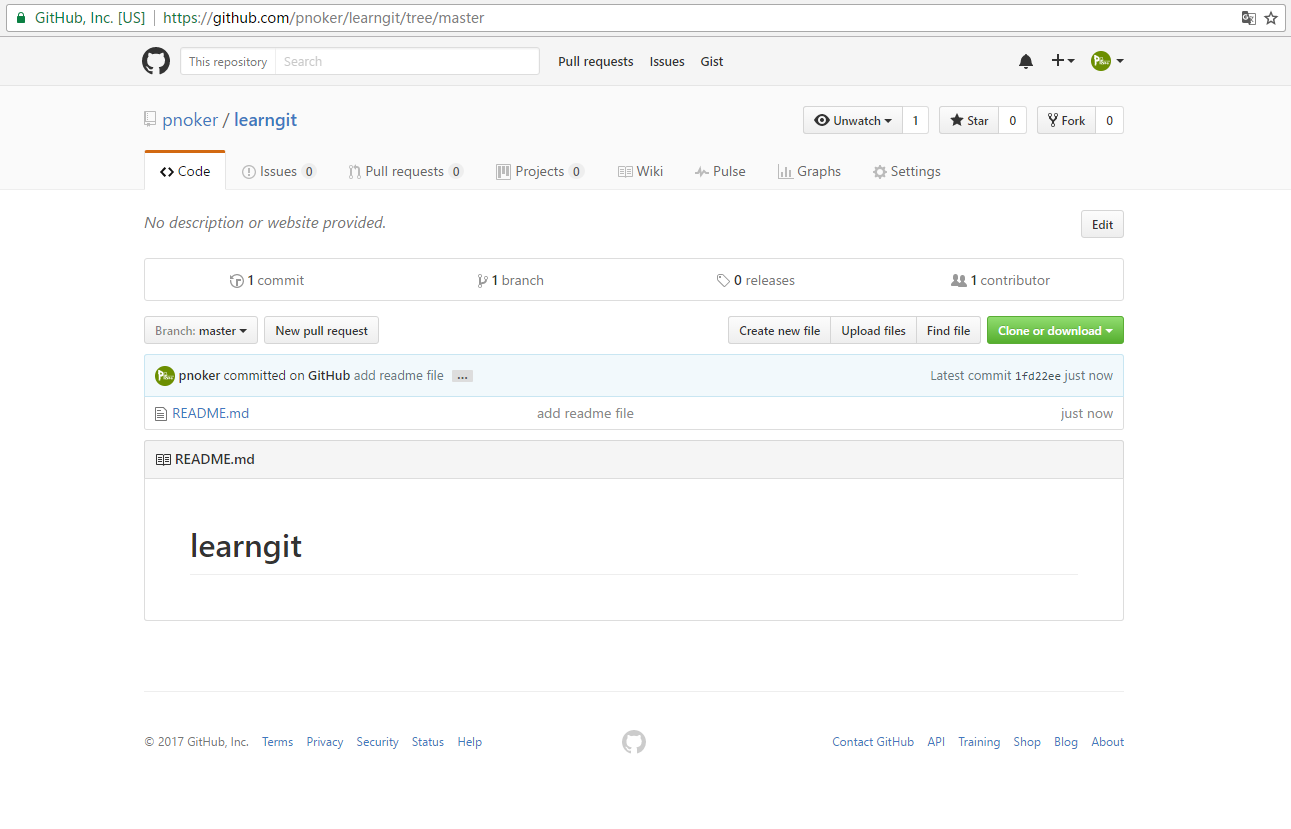Click the translate page icon in address bar
Image resolution: width=1291 pixels, height=829 pixels.
pos(1248,18)
